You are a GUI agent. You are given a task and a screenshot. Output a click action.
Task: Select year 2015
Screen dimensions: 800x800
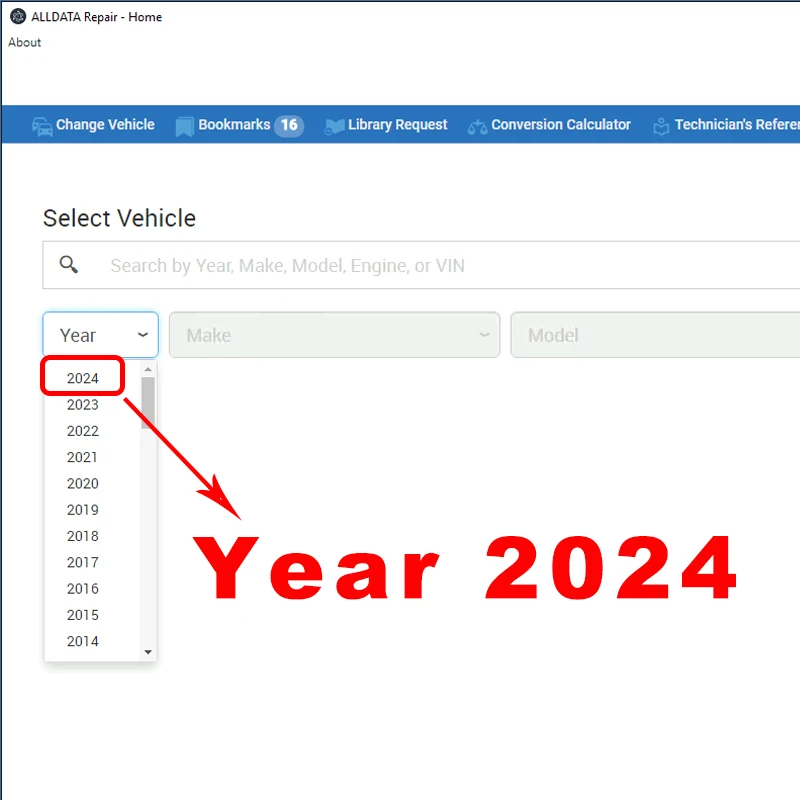83,615
